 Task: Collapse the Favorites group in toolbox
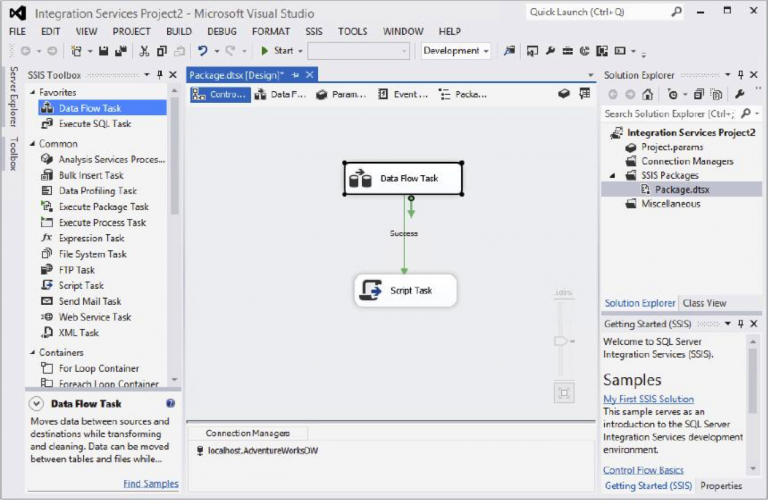(33, 92)
